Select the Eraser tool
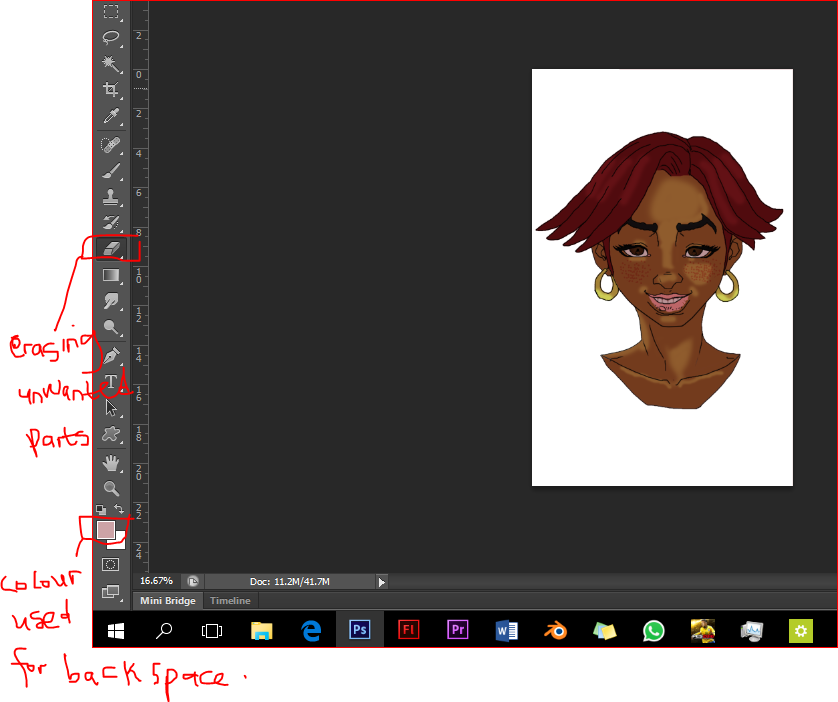This screenshot has width=838, height=702. (111, 248)
